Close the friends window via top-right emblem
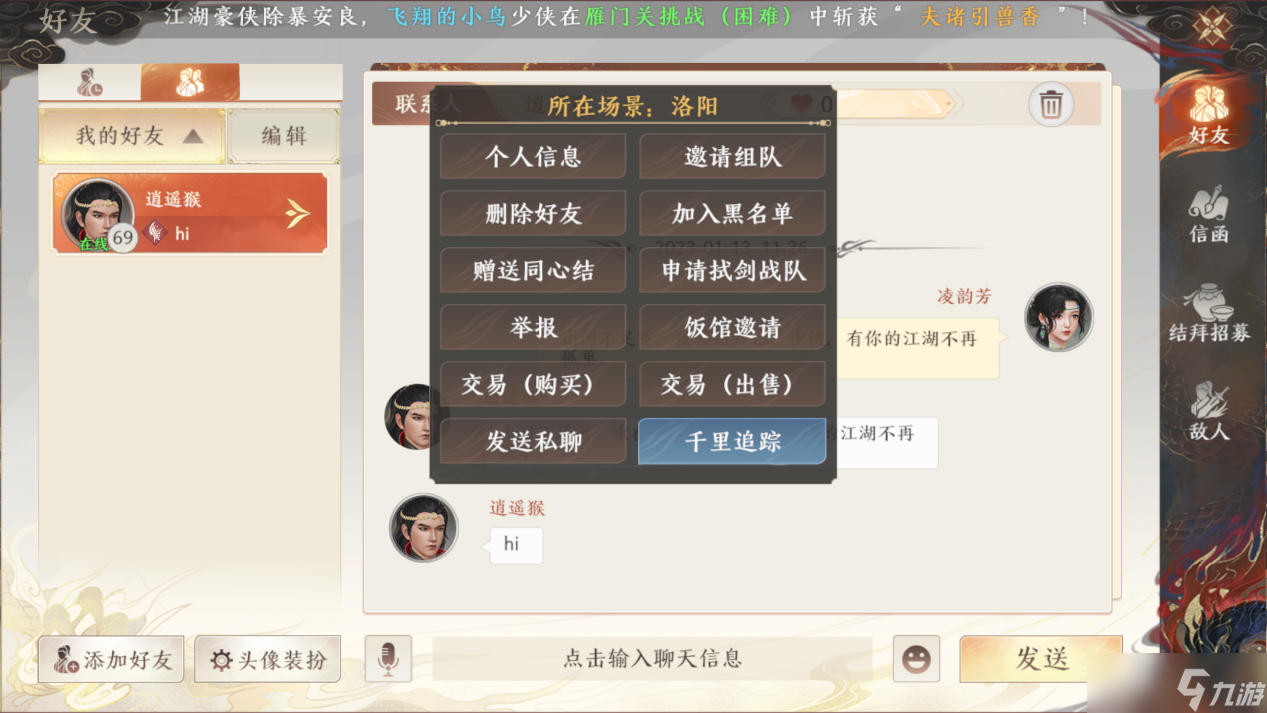Image resolution: width=1267 pixels, height=713 pixels. pyautogui.click(x=1213, y=26)
